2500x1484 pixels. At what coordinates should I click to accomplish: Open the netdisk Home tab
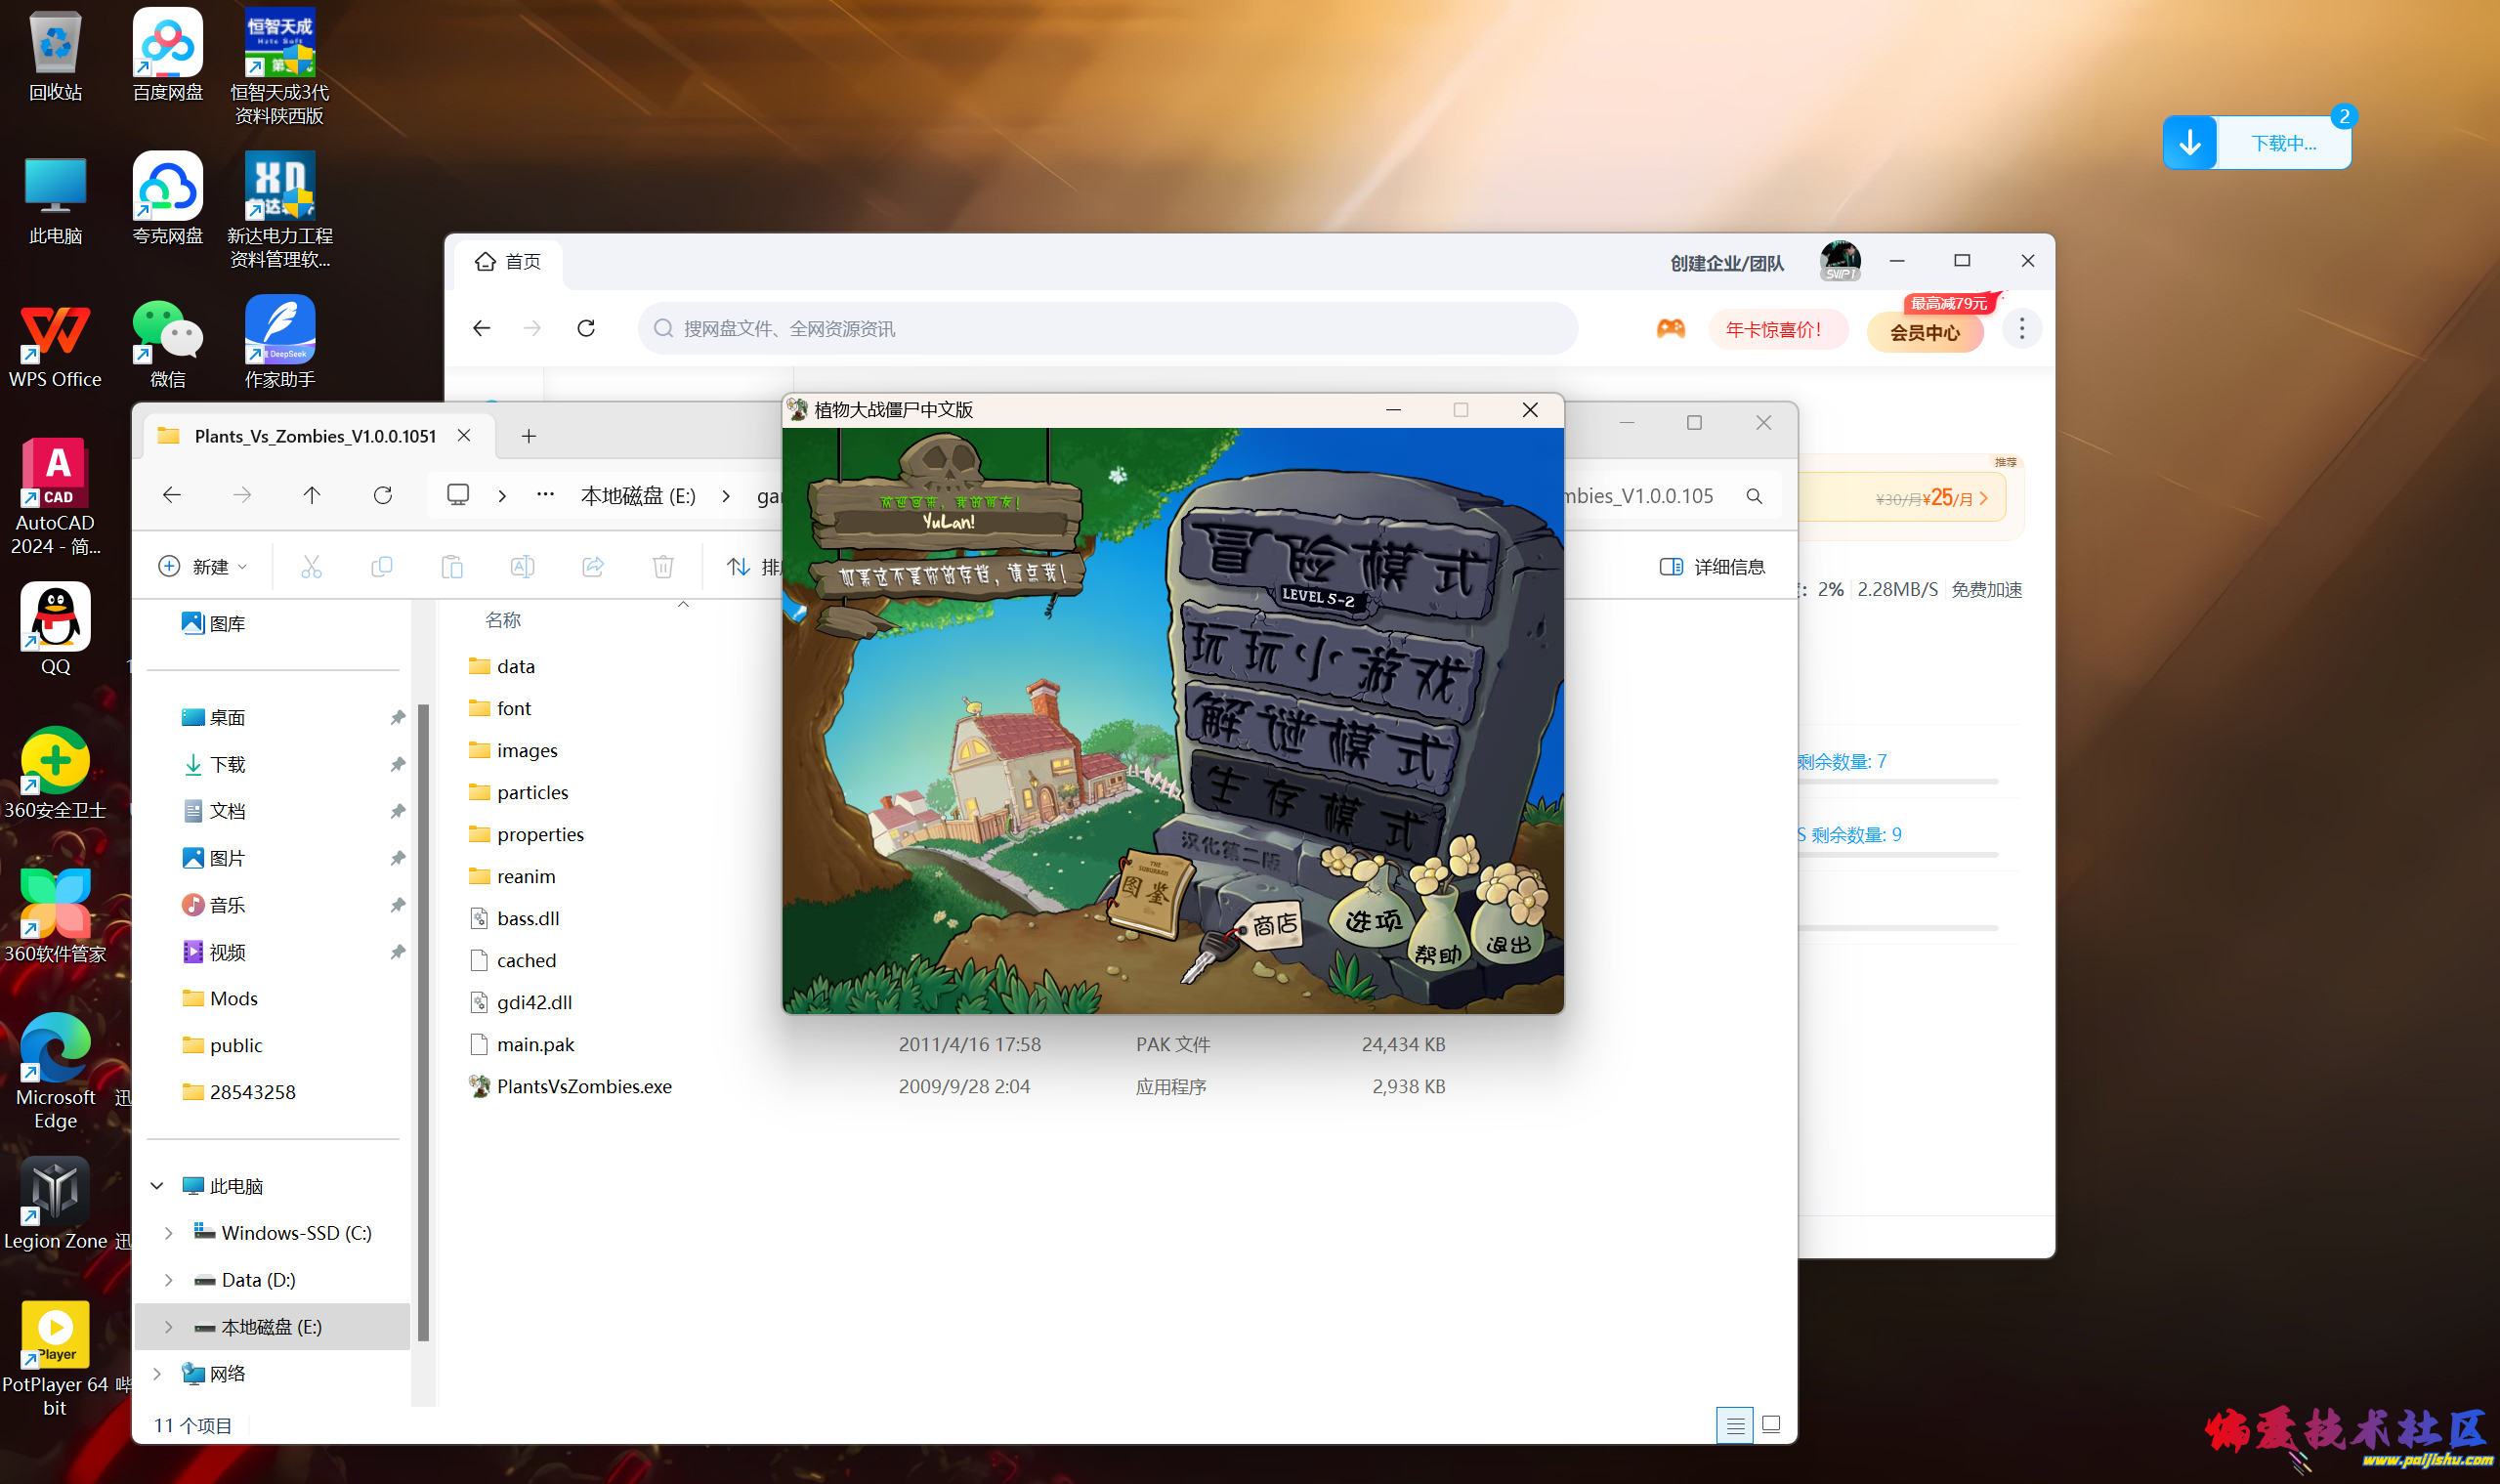(x=508, y=262)
